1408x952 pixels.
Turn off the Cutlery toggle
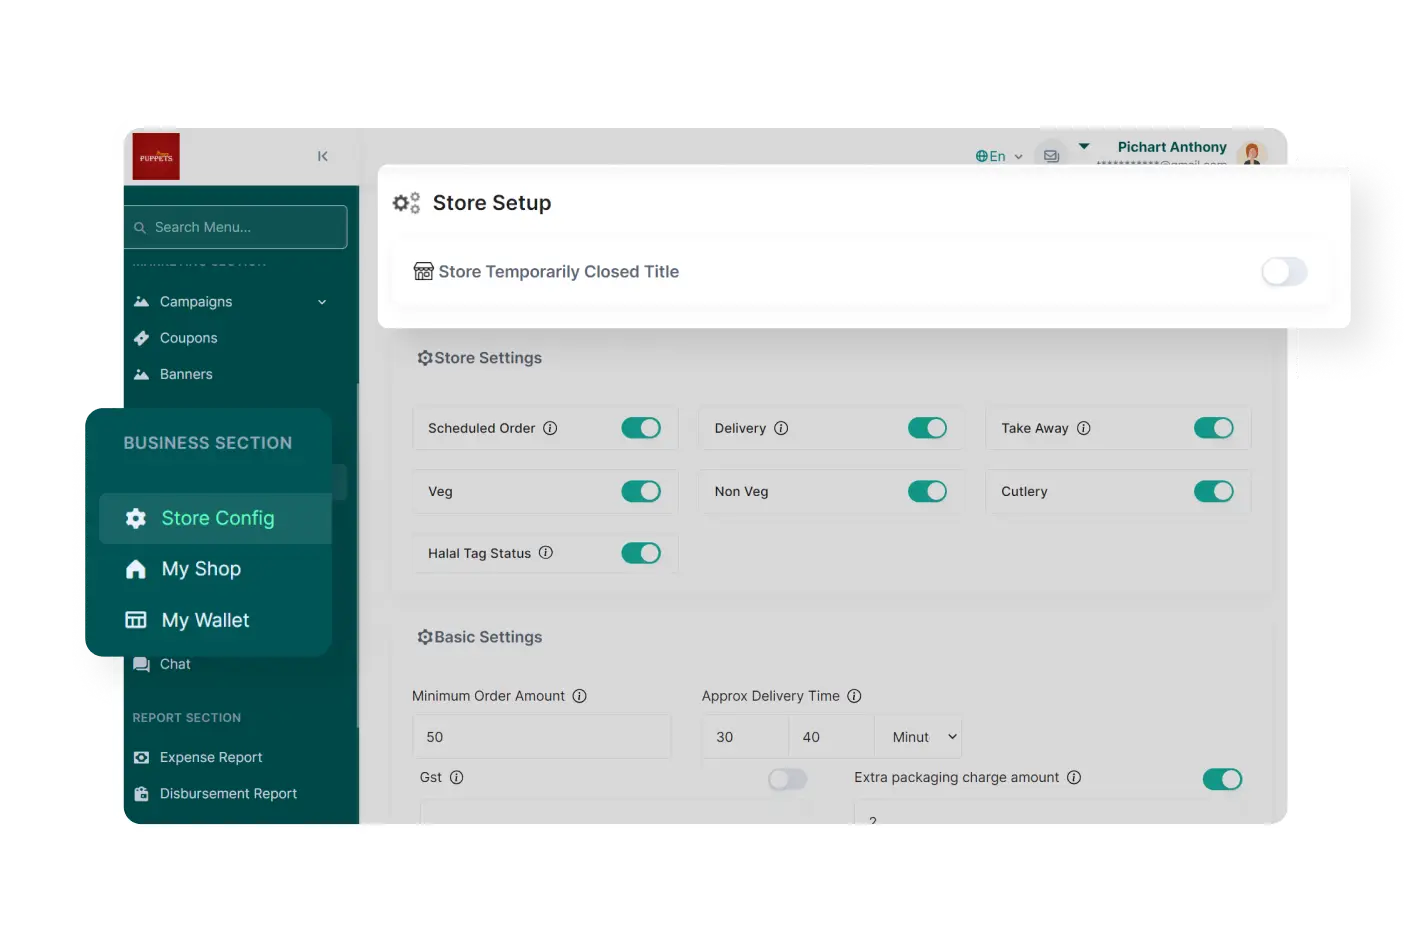coord(1213,492)
